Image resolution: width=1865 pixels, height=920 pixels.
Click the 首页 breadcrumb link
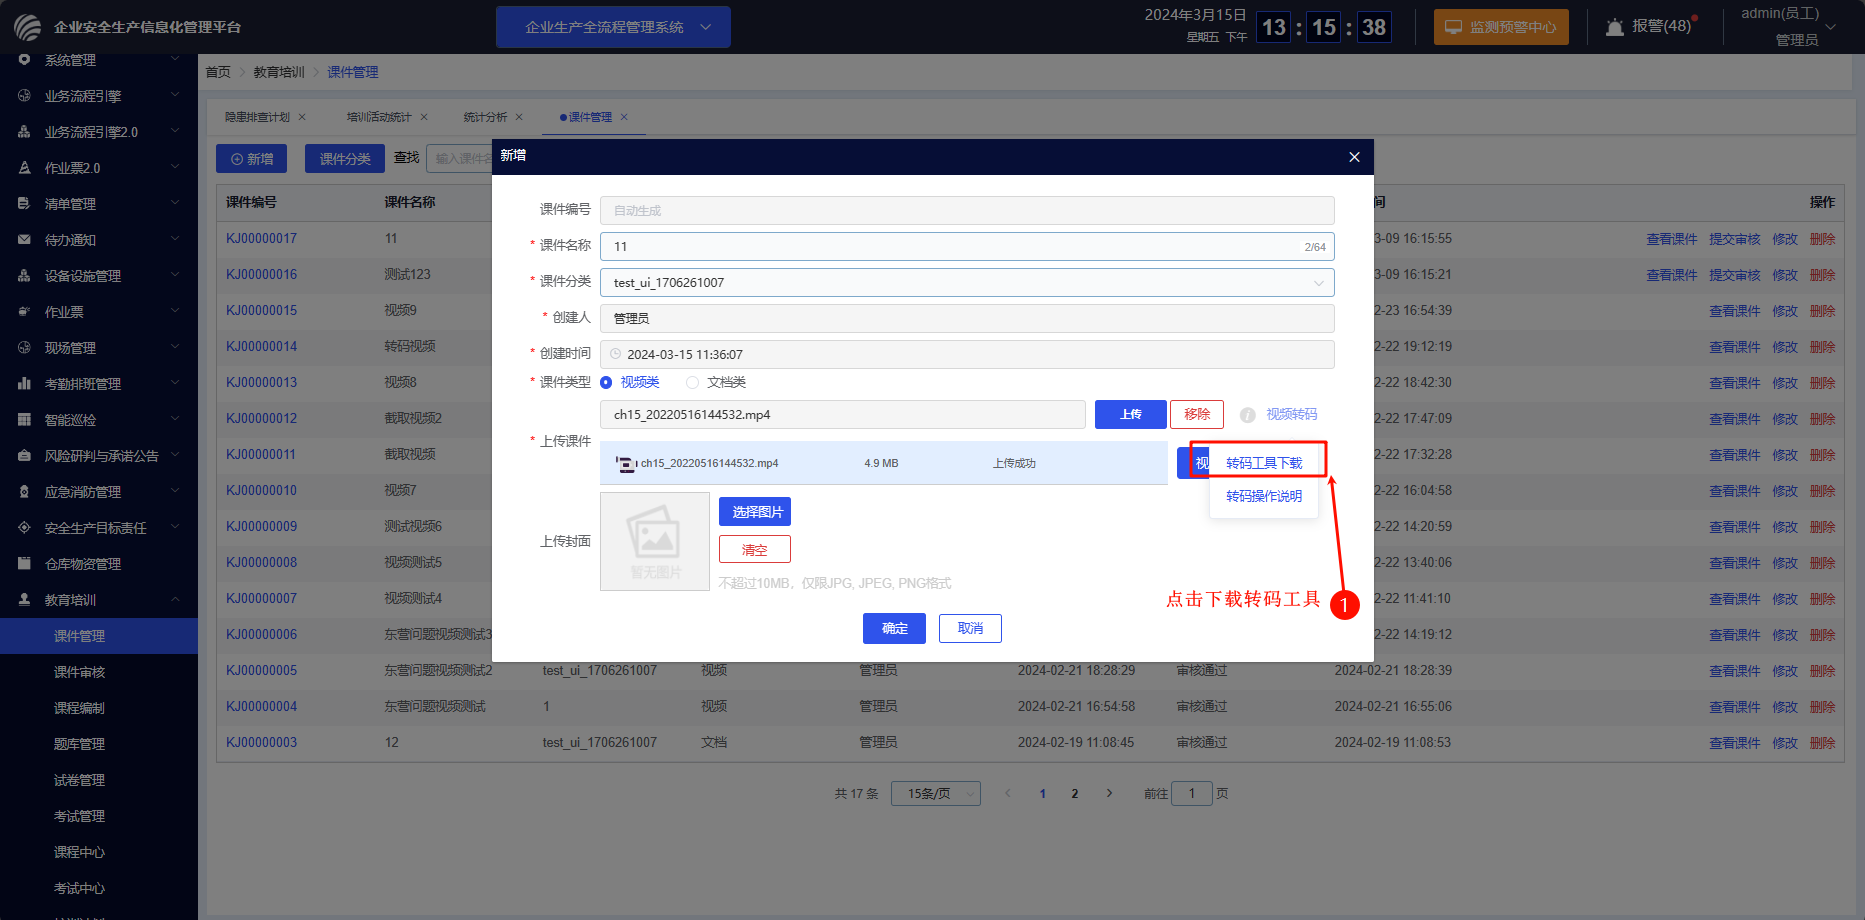(x=218, y=72)
